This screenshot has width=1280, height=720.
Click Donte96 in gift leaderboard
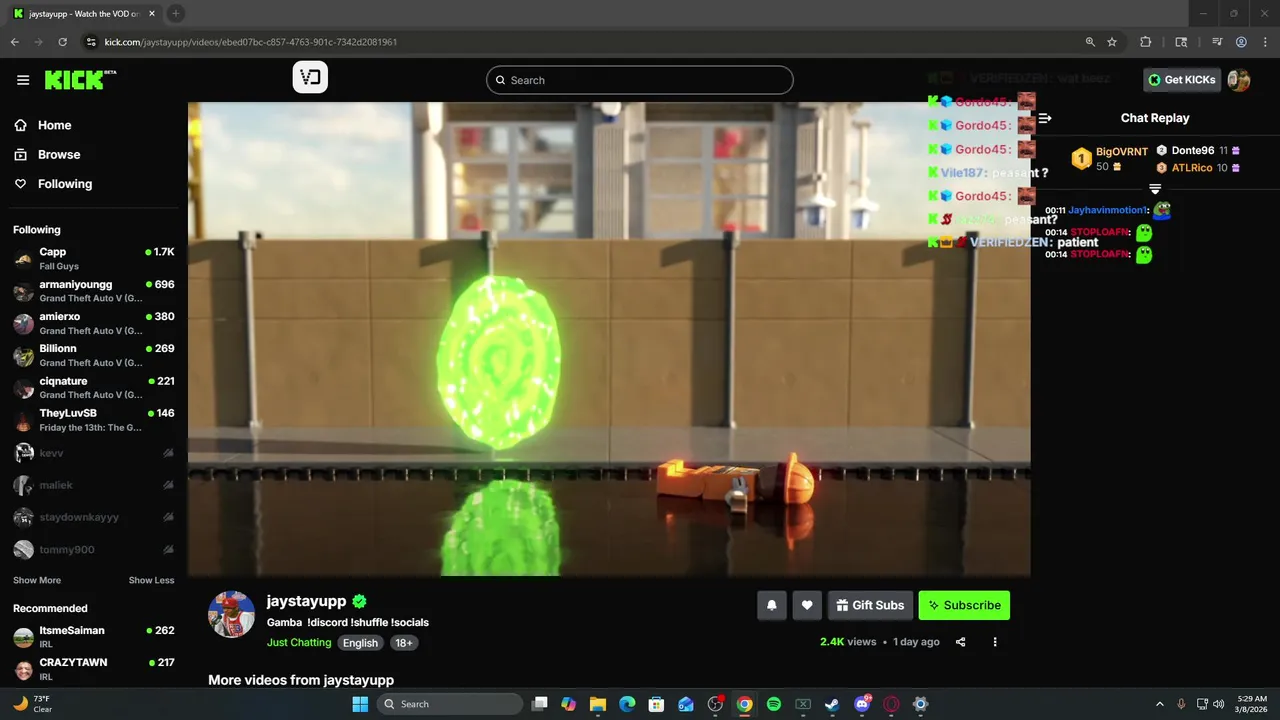1192,151
